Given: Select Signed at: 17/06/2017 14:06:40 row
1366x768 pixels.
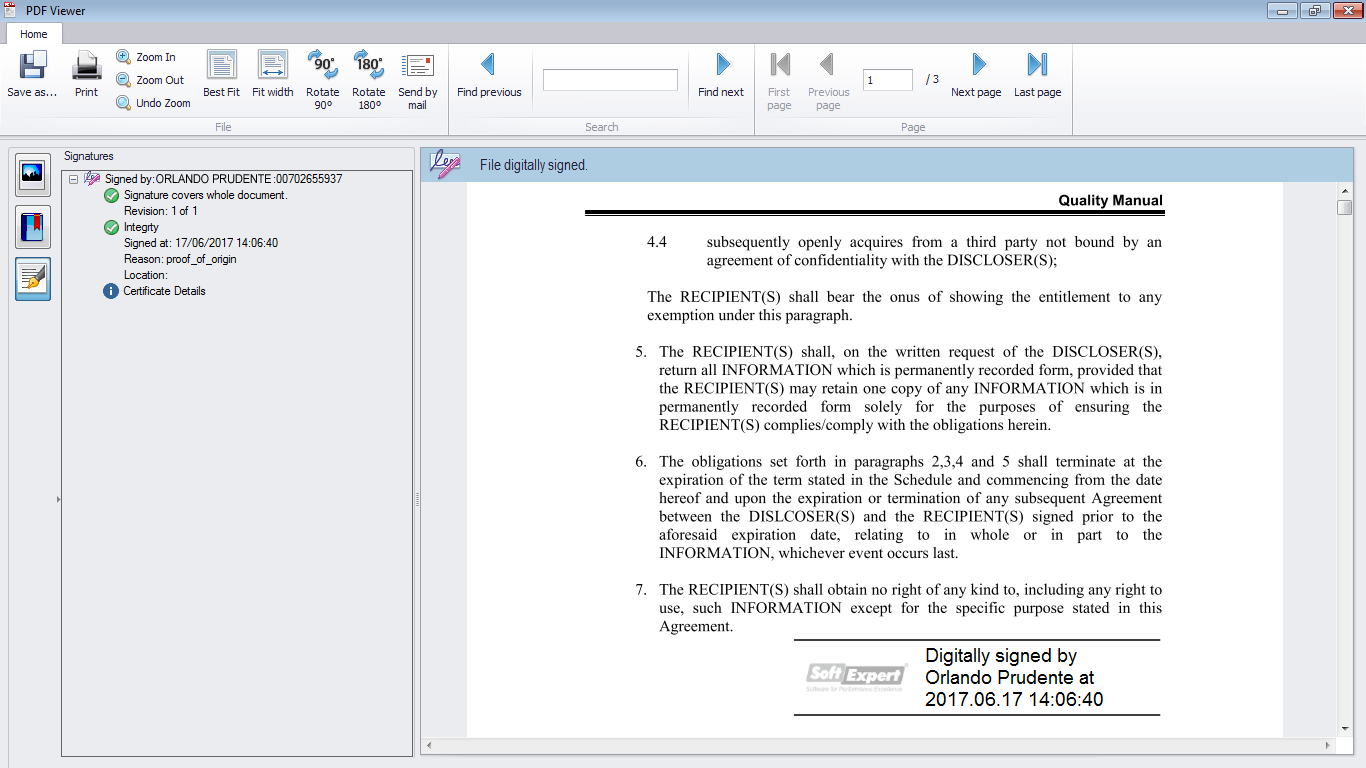Looking at the screenshot, I should click(x=201, y=243).
